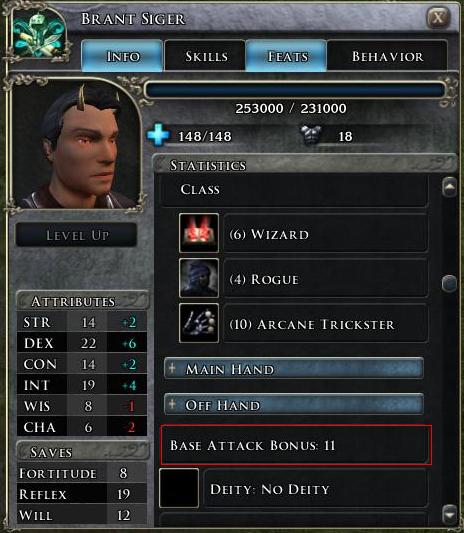This screenshot has height=533, width=464.
Task: Open the Feats tab
Action: point(286,56)
